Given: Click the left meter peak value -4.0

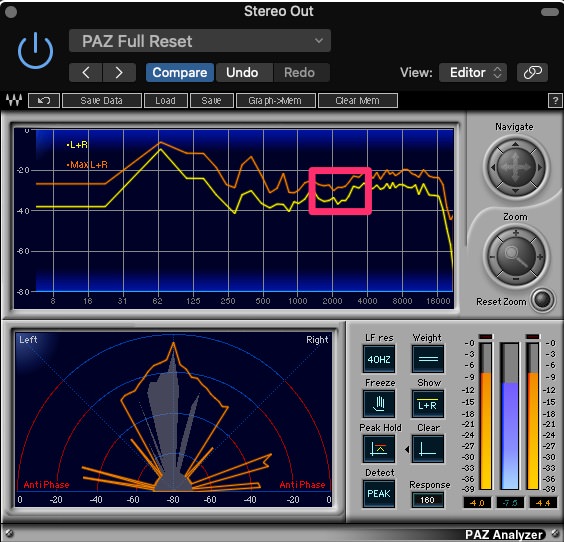Looking at the screenshot, I should tap(477, 502).
